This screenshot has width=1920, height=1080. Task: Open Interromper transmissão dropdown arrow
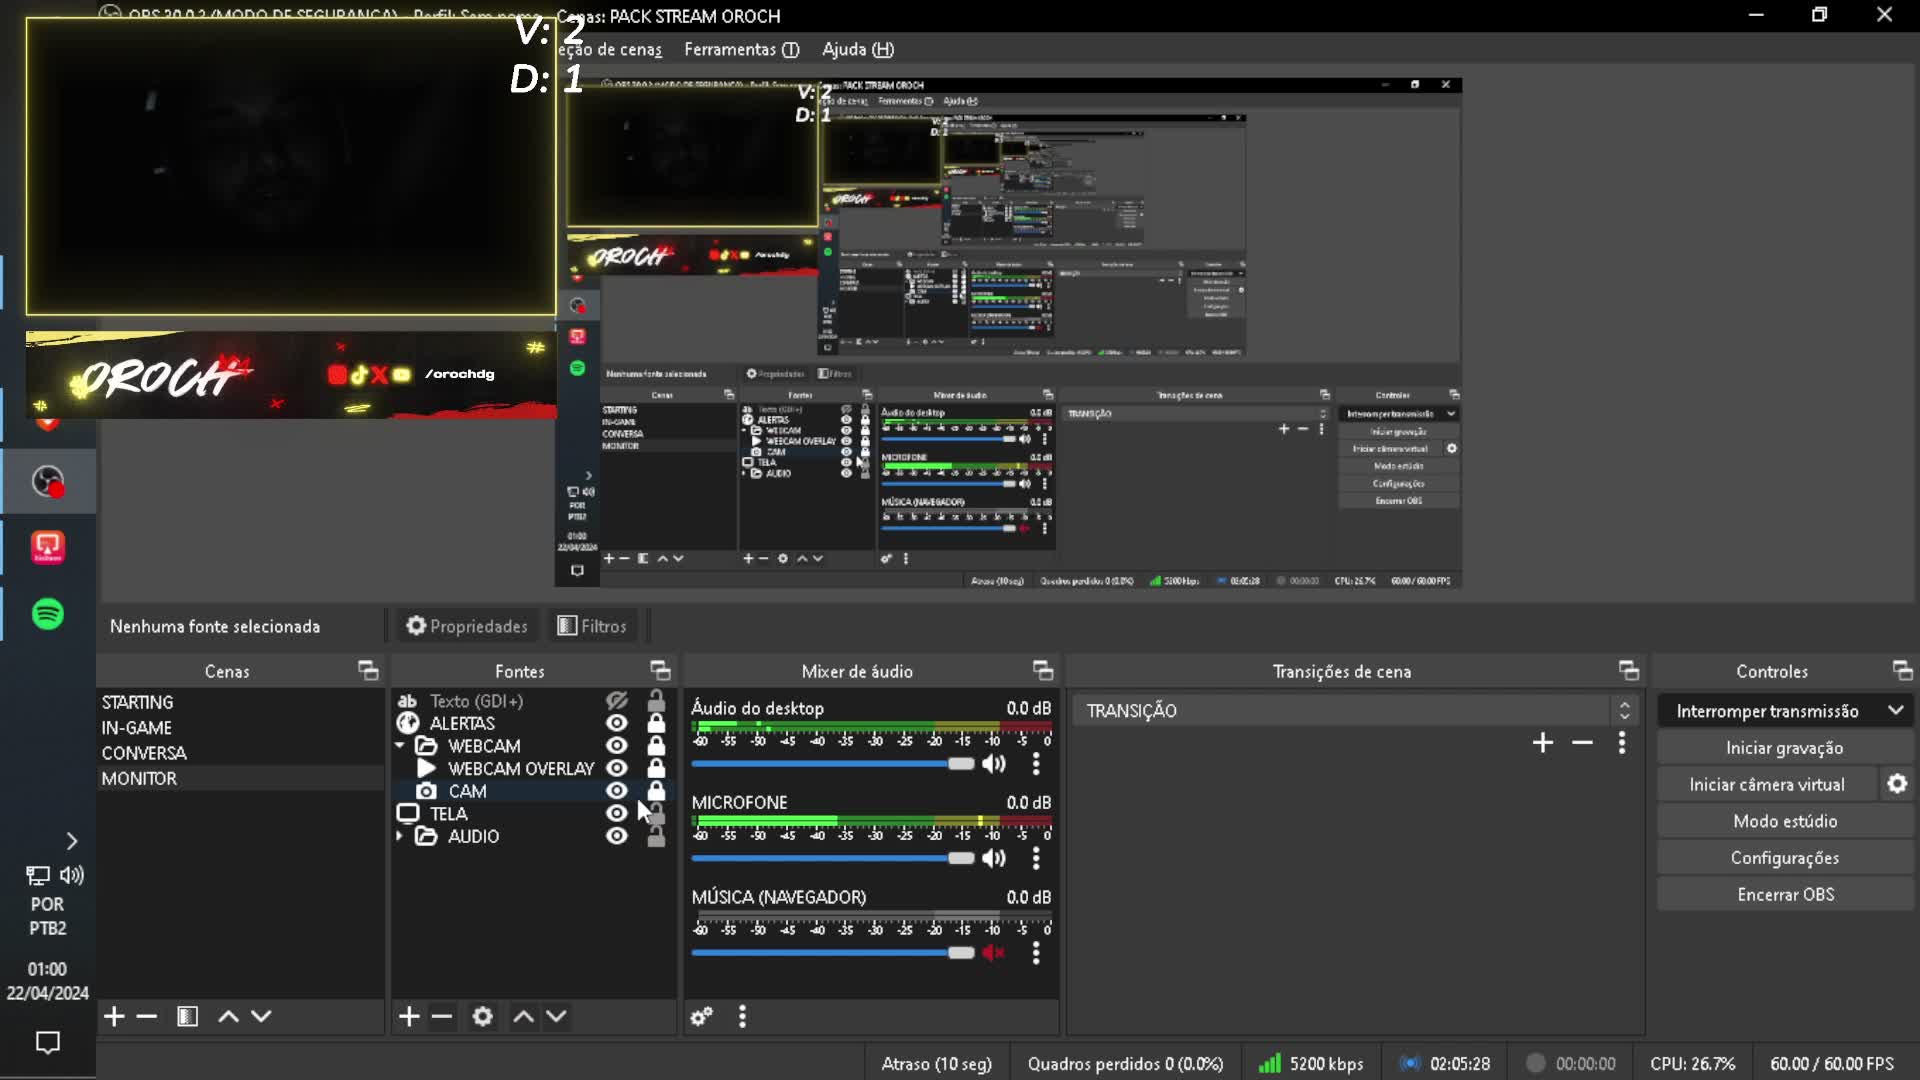tap(1895, 711)
